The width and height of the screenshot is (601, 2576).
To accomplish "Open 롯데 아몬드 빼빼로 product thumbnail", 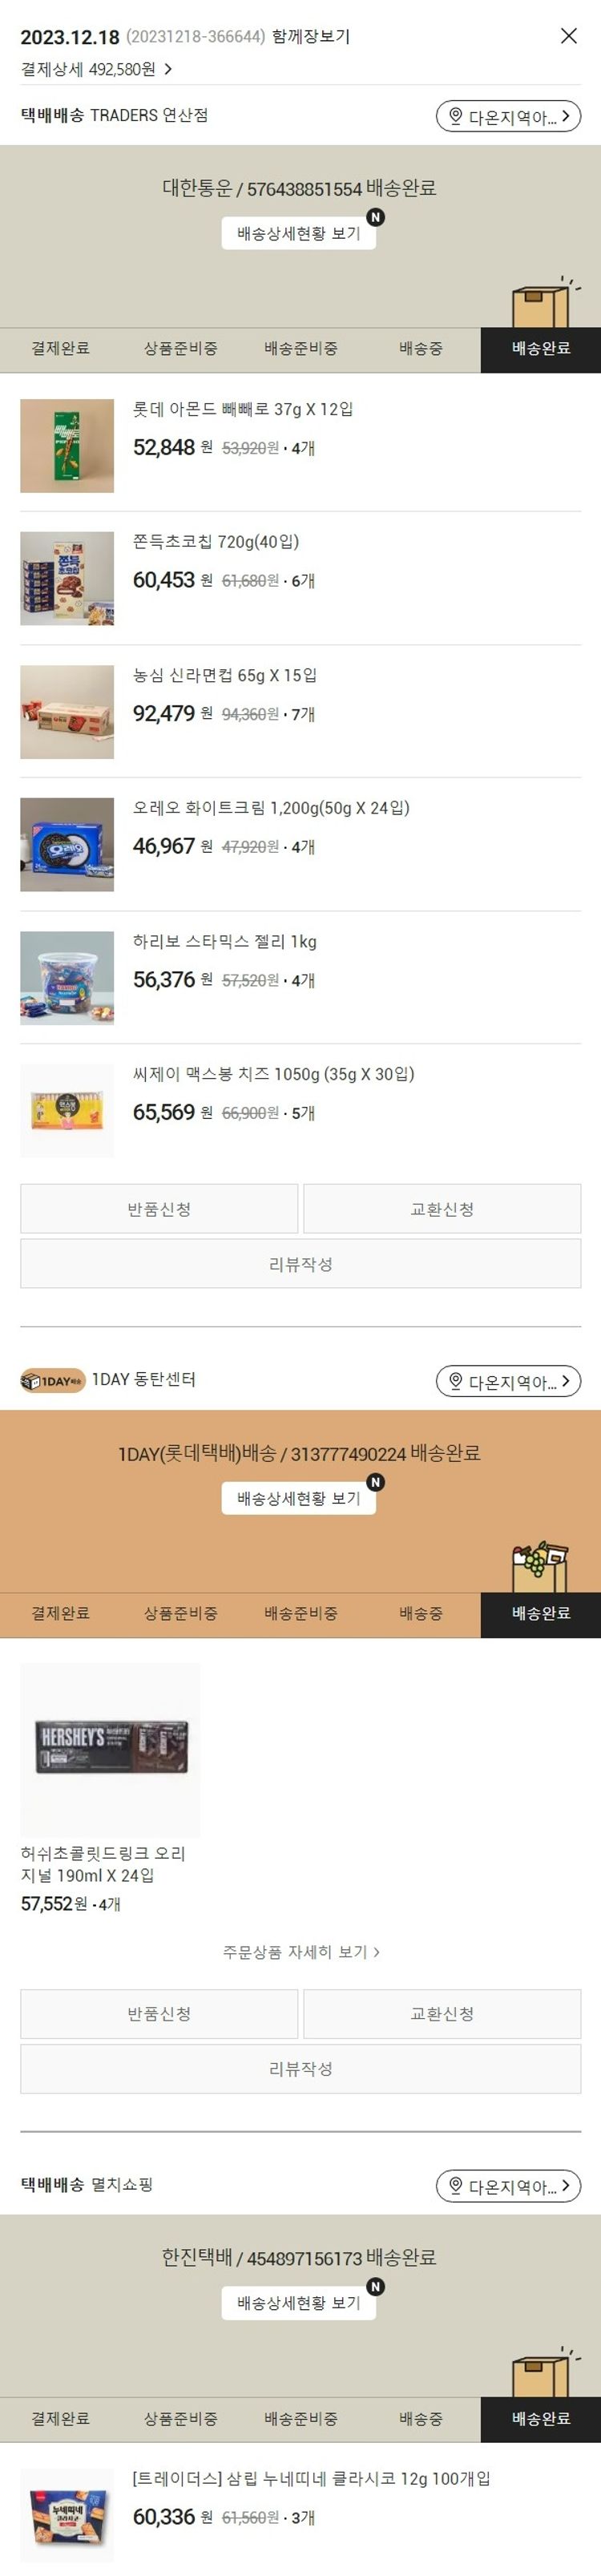I will (x=67, y=446).
